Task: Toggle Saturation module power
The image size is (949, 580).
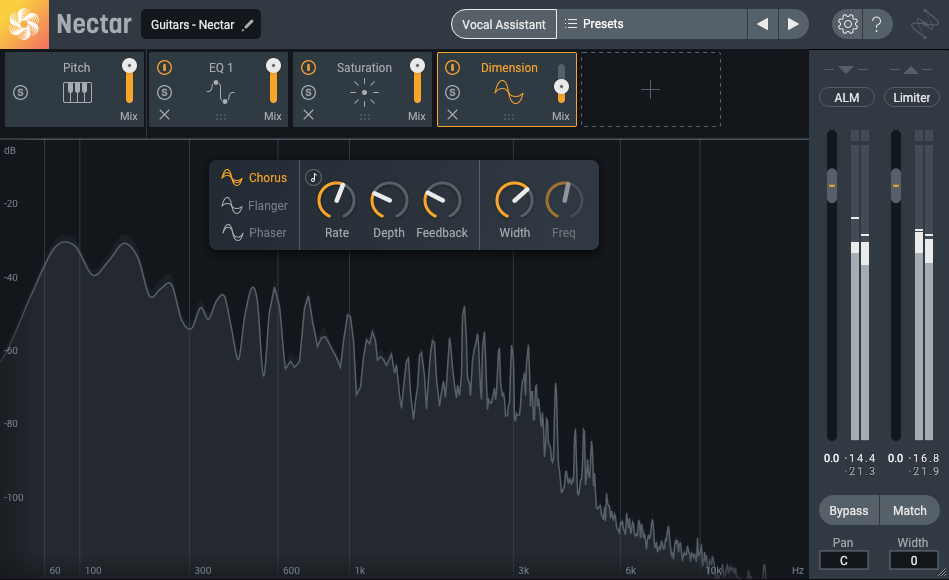Action: point(308,67)
